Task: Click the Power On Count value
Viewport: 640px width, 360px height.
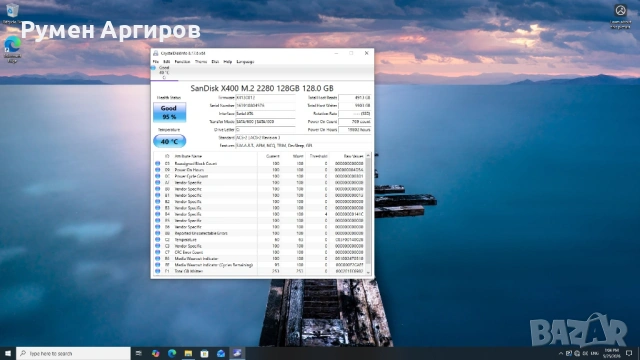Action: click(355, 122)
